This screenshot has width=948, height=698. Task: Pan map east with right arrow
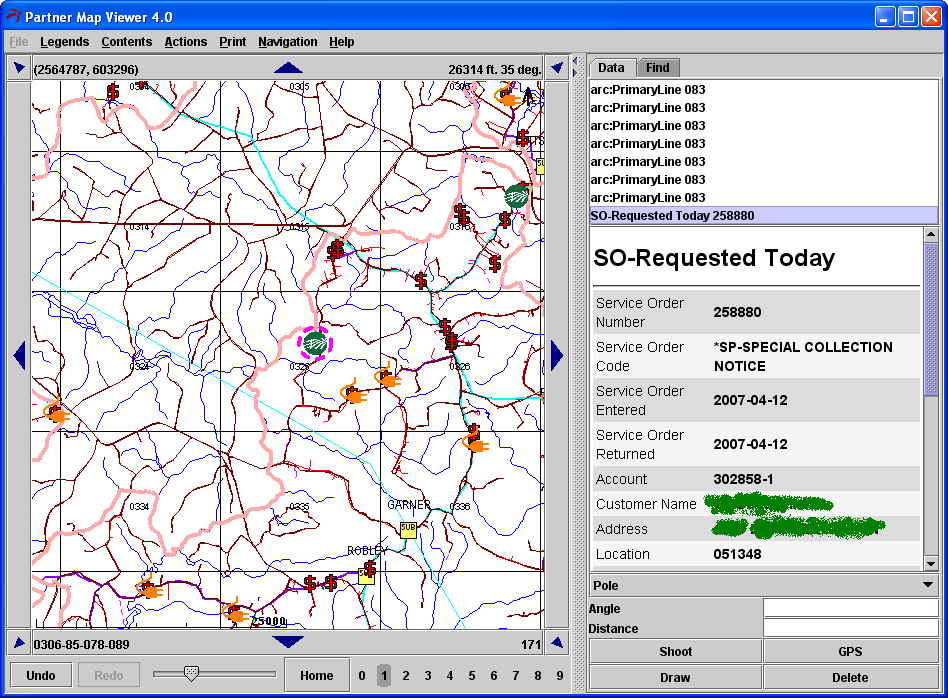(x=557, y=355)
